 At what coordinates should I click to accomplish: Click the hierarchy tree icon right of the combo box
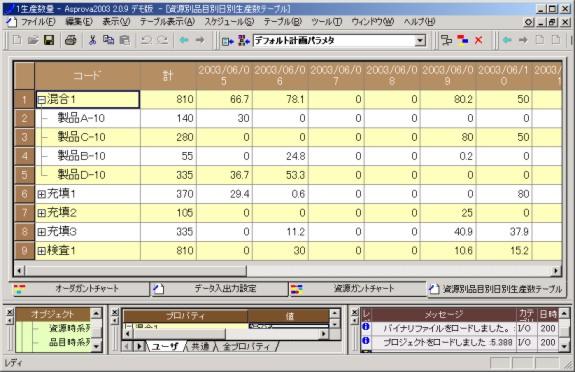point(446,40)
